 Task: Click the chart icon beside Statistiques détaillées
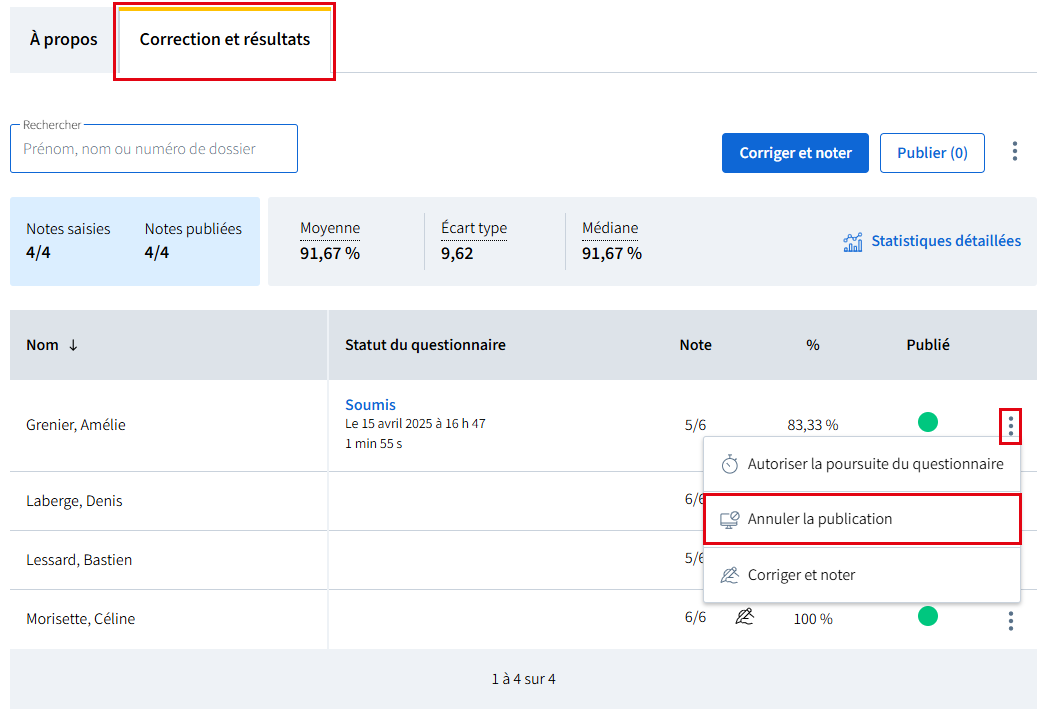click(853, 241)
